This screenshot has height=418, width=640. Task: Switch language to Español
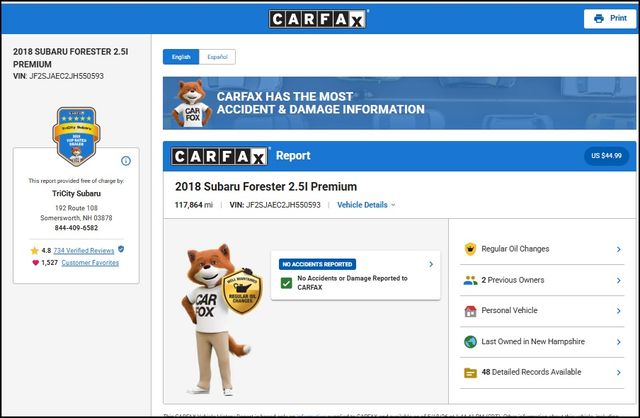pyautogui.click(x=217, y=57)
